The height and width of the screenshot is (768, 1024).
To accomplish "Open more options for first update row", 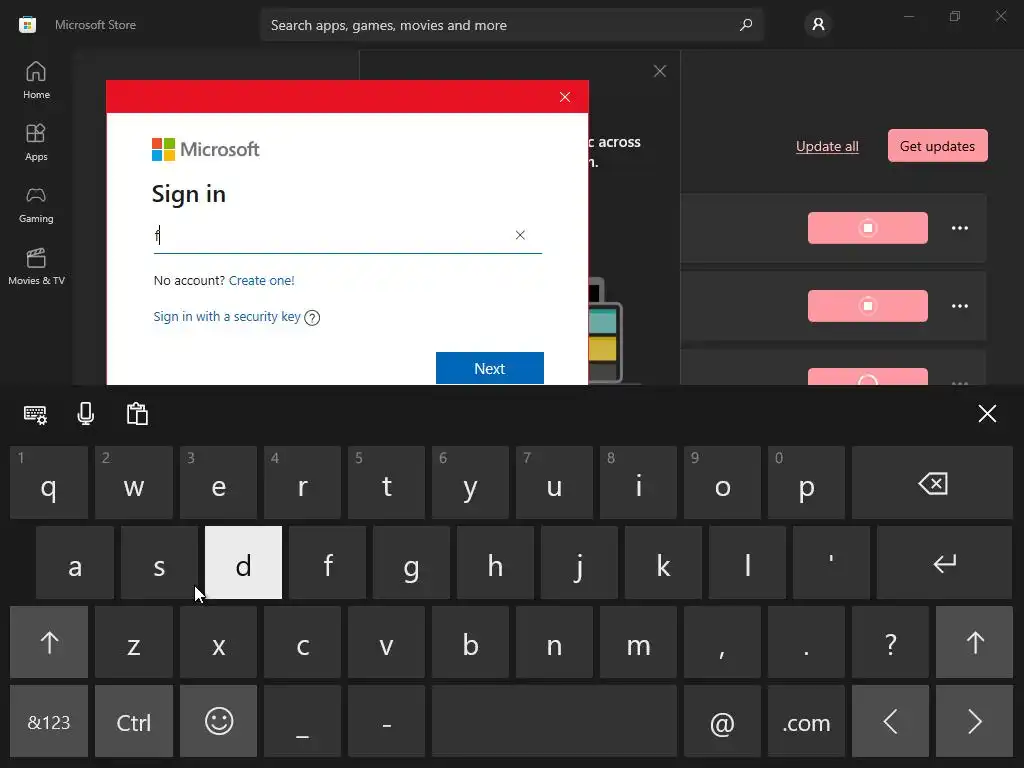I will [959, 228].
